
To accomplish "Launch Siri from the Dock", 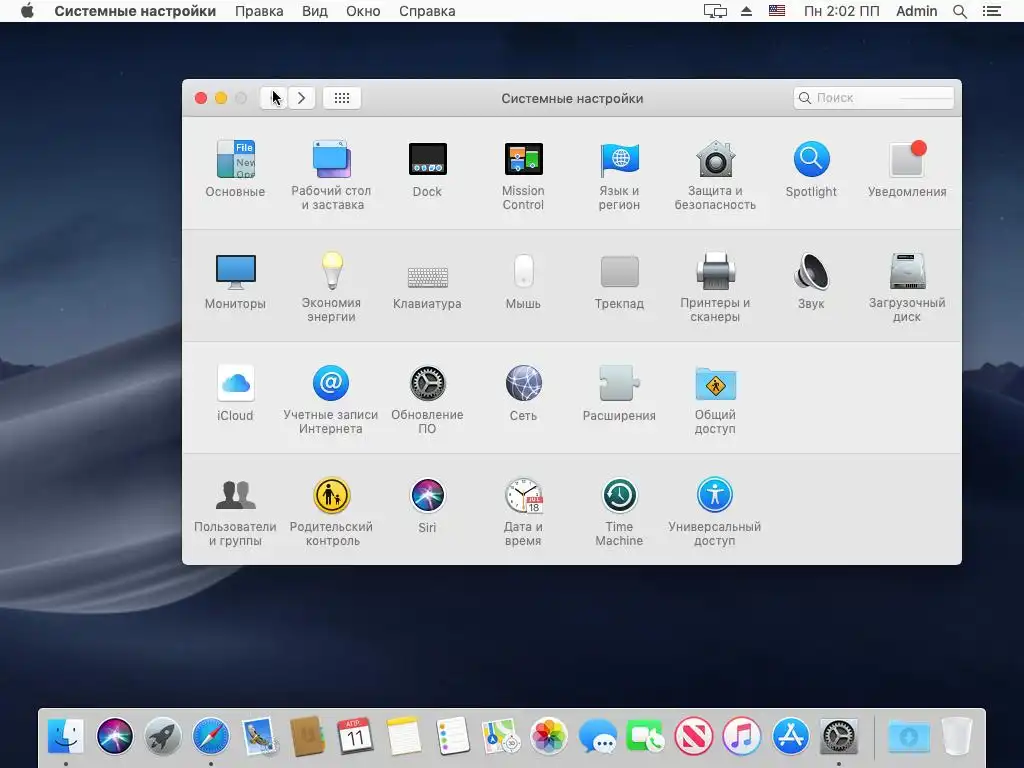I will (114, 736).
